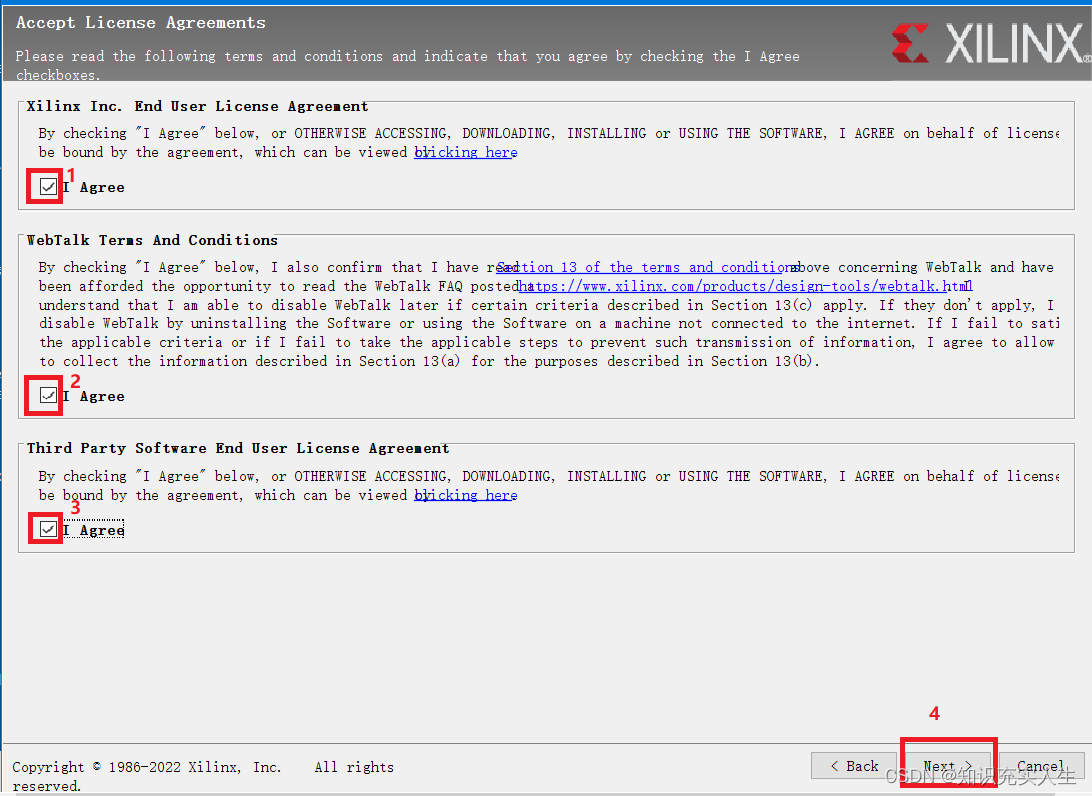Click the Next button
The image size is (1092, 796).
[947, 766]
